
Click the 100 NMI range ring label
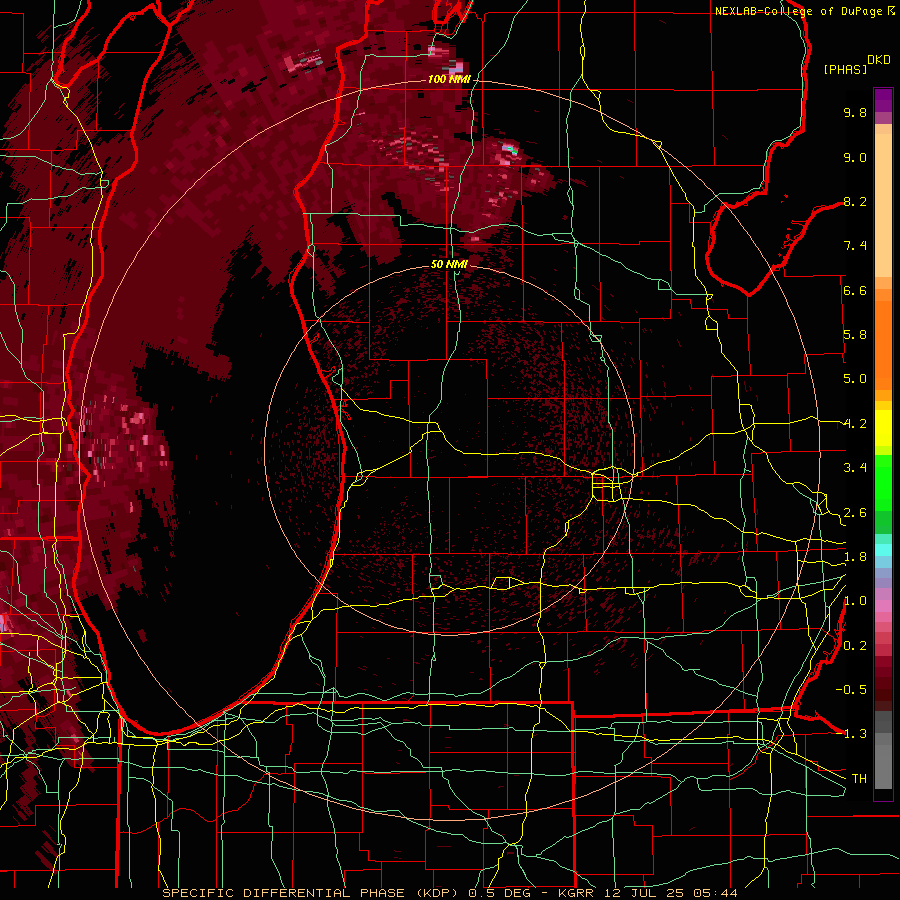point(449,79)
